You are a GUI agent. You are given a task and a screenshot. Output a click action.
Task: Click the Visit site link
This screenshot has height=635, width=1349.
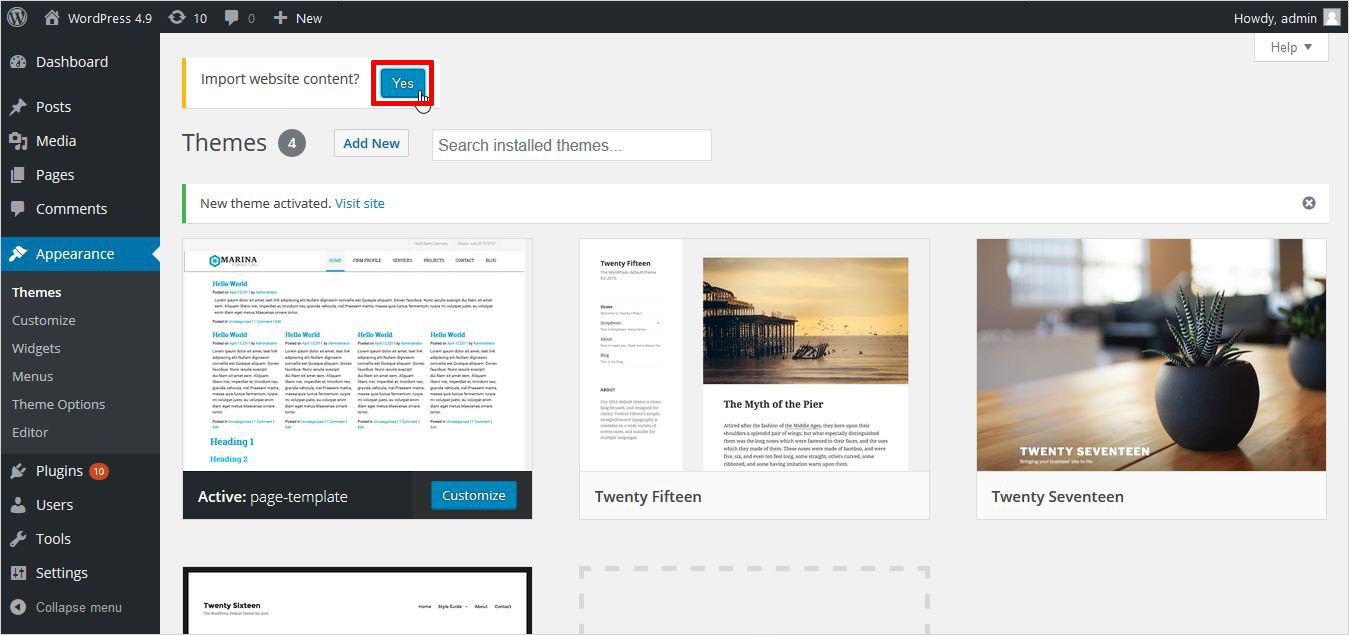click(x=359, y=203)
